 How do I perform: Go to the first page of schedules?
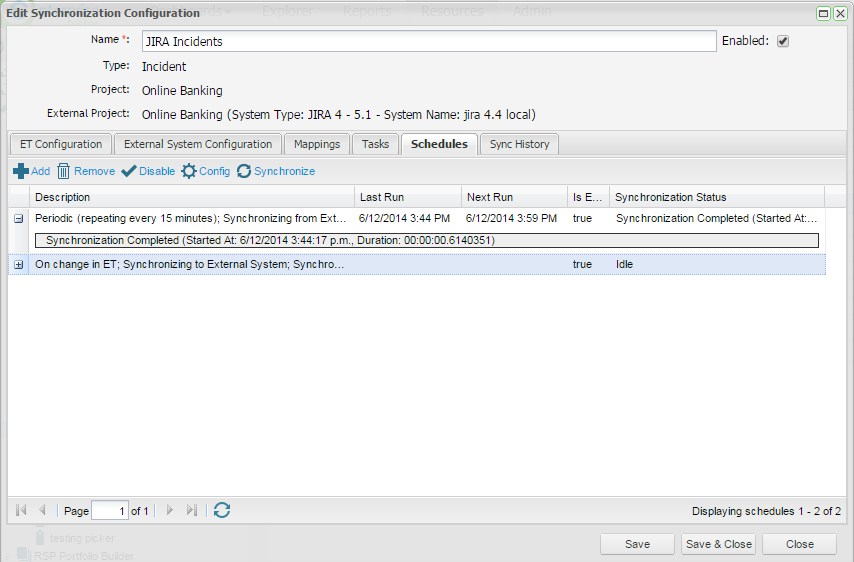(x=21, y=510)
